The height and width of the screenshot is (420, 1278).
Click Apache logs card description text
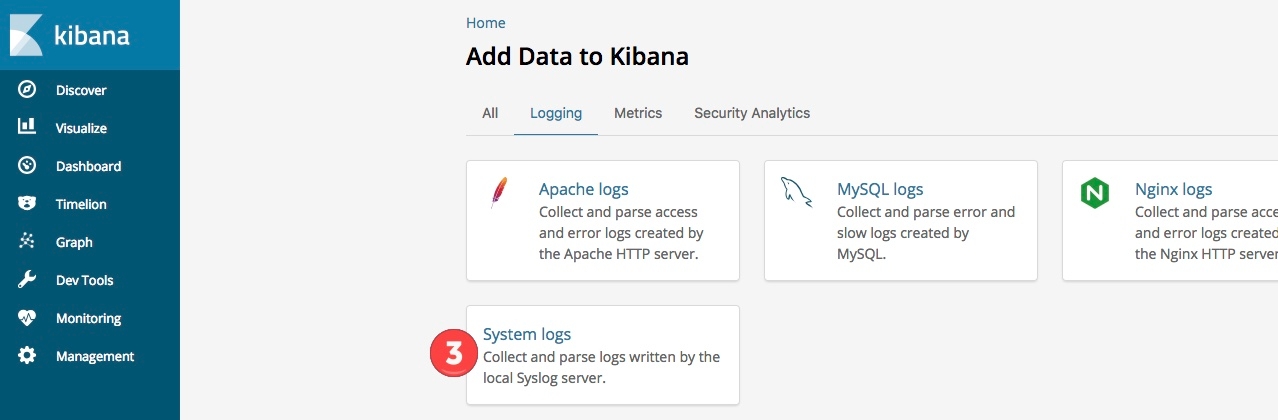[621, 233]
